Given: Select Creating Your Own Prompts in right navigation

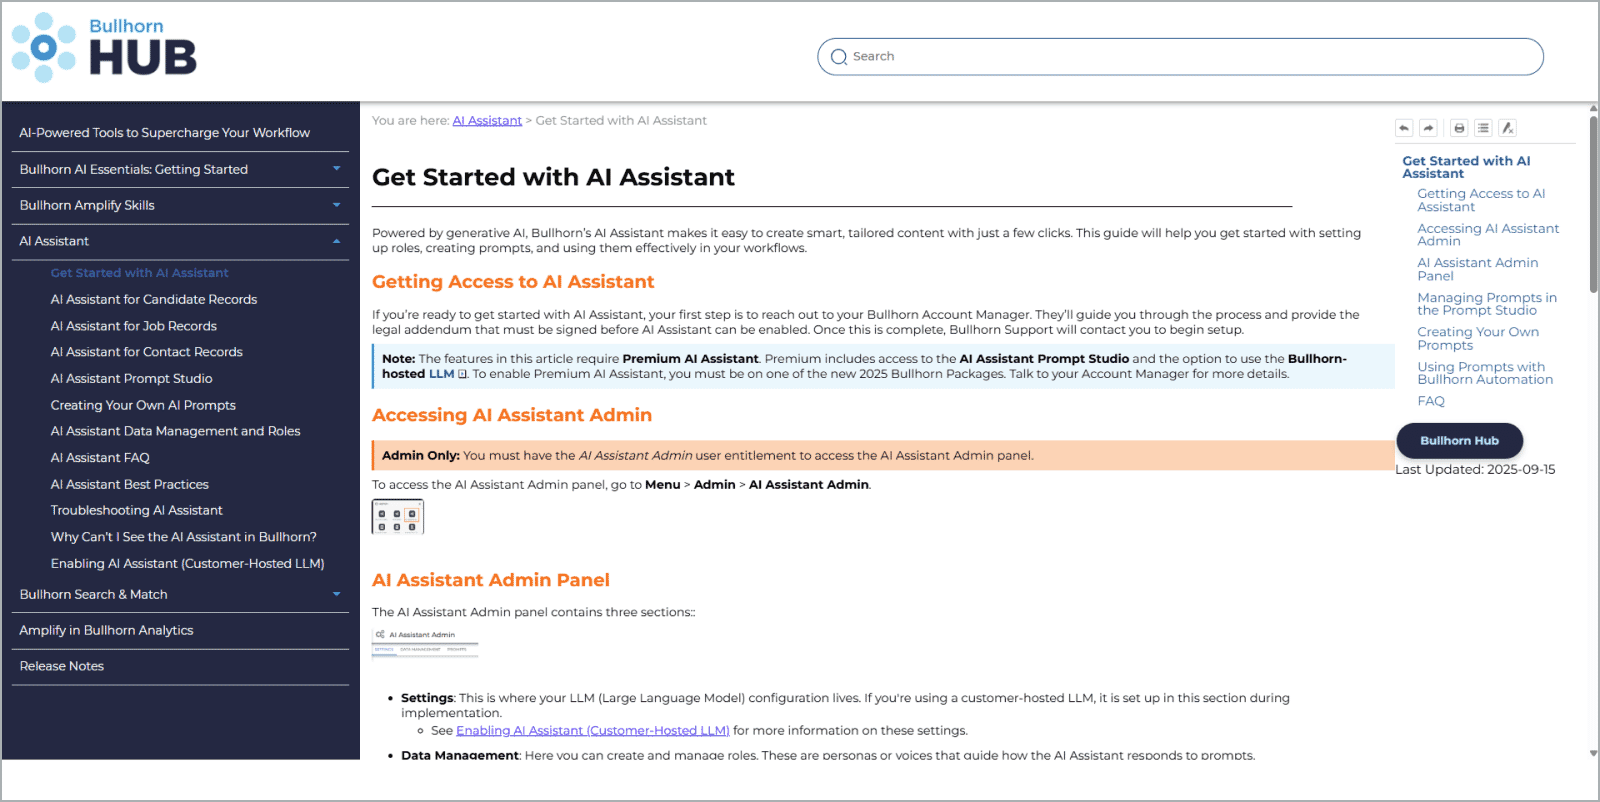Looking at the screenshot, I should click(1478, 338).
